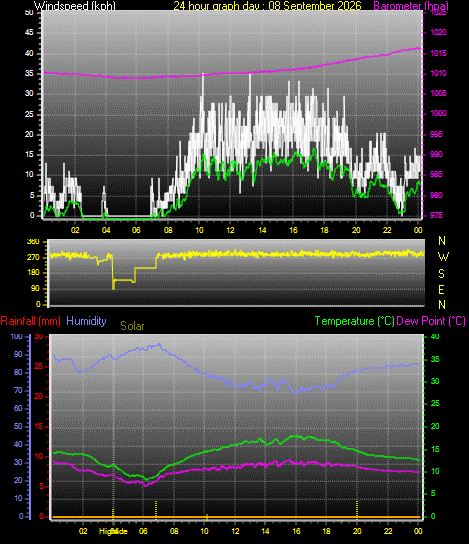Click the E compass direction label
469x544 pixels.
[441, 289]
